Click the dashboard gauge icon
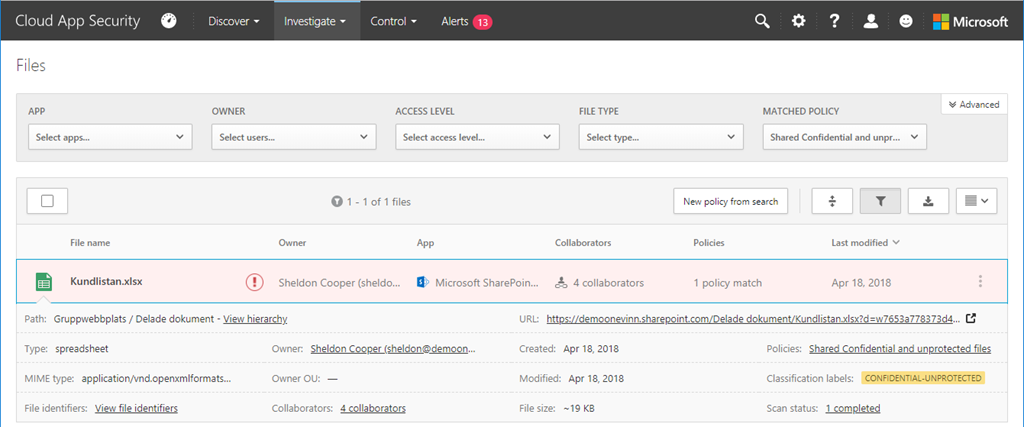 pyautogui.click(x=169, y=21)
